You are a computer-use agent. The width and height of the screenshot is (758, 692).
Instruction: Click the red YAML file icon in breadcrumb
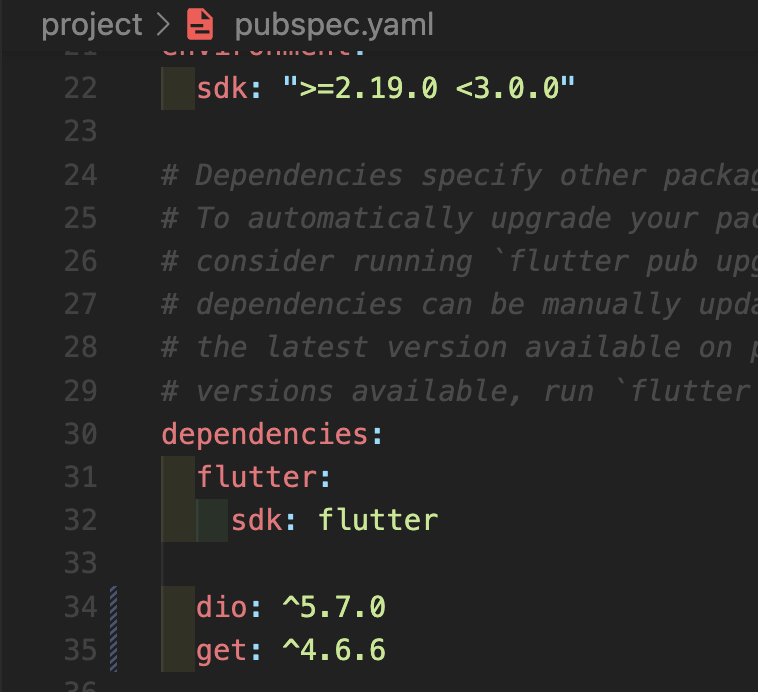coord(200,24)
